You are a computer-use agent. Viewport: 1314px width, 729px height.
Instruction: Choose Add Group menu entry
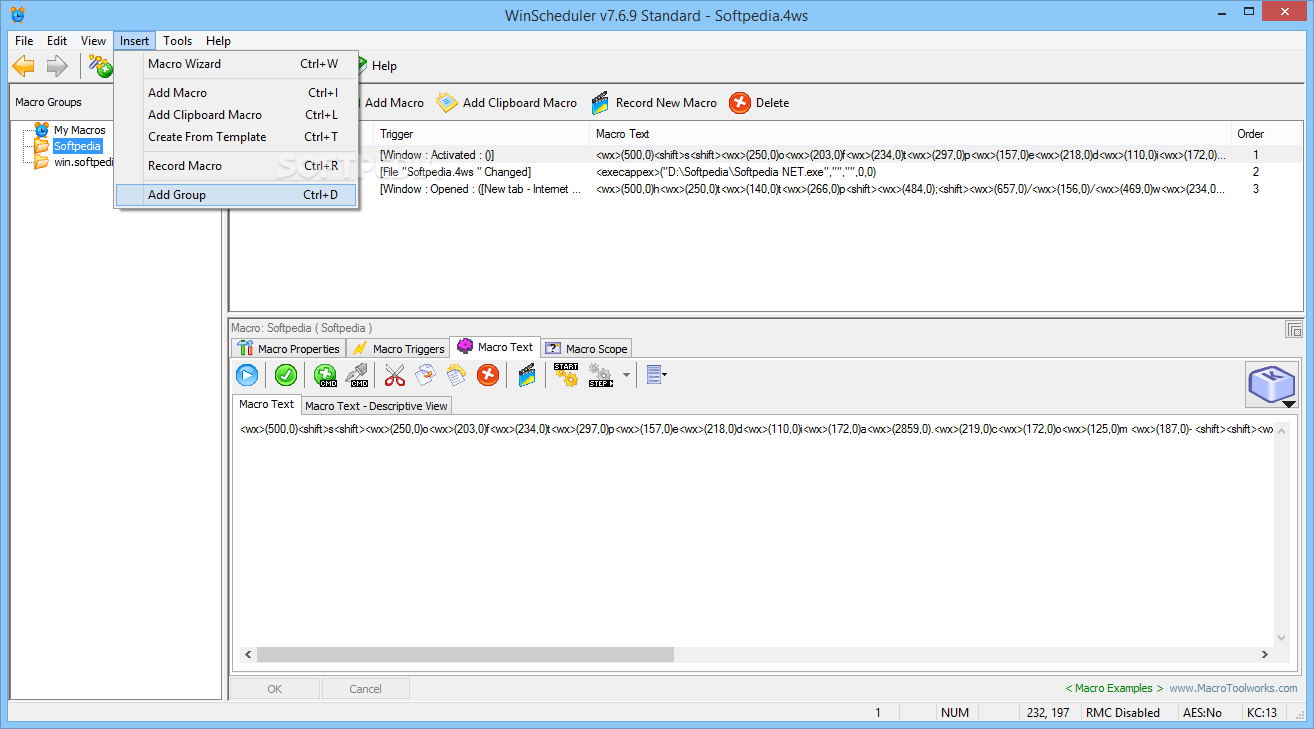click(236, 195)
